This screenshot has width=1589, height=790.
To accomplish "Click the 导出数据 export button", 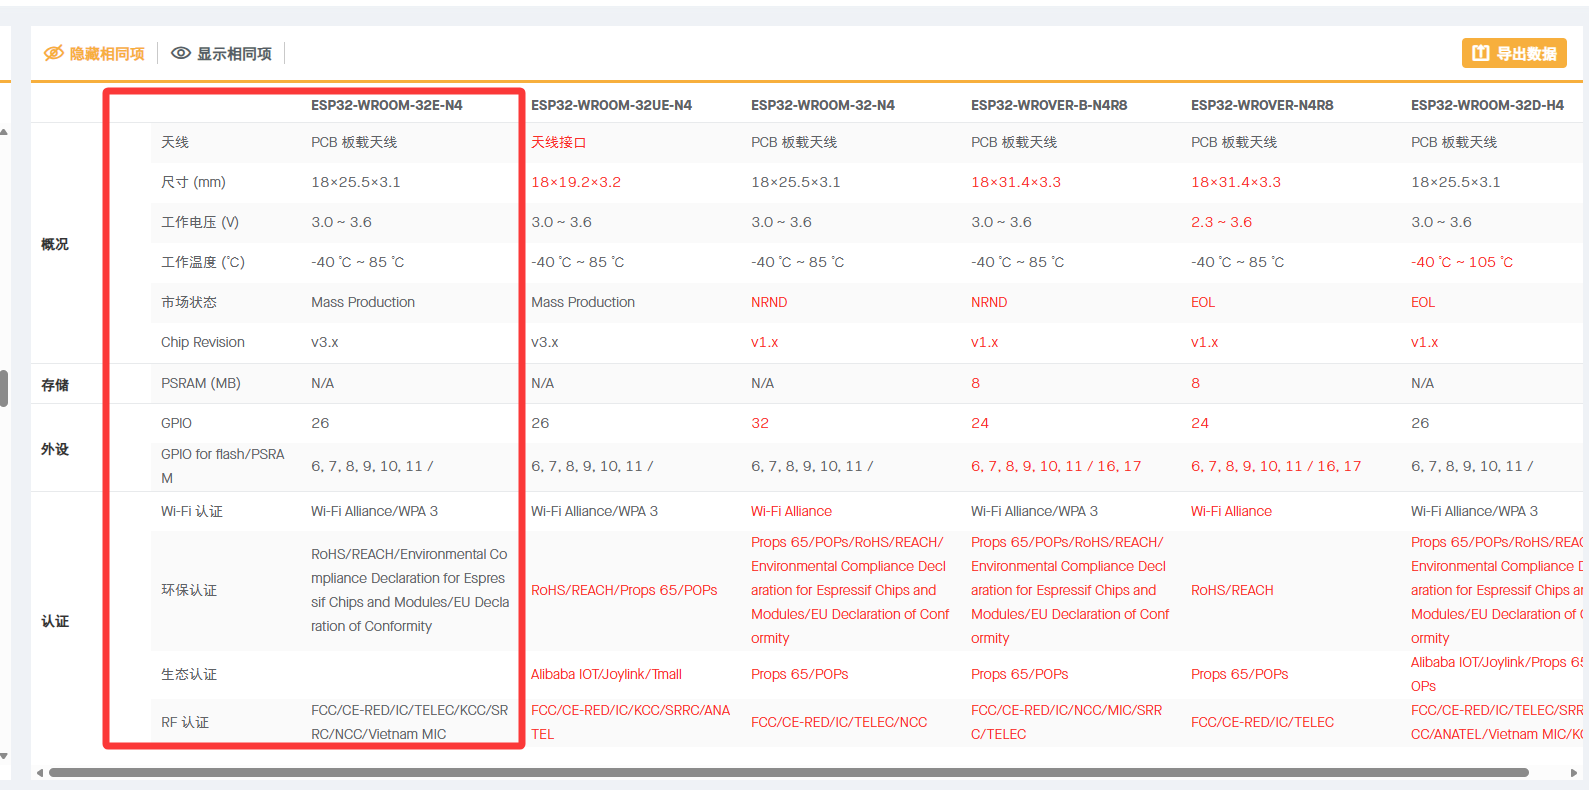I will (x=1514, y=53).
